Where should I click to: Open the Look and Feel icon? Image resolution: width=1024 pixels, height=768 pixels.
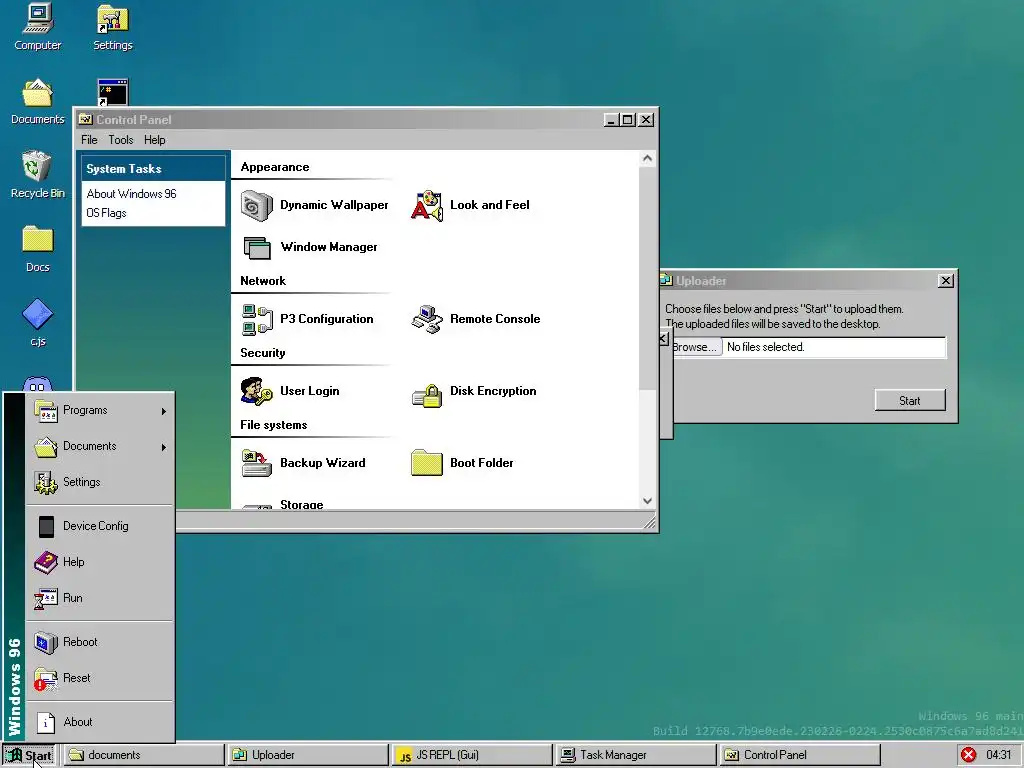pos(427,205)
